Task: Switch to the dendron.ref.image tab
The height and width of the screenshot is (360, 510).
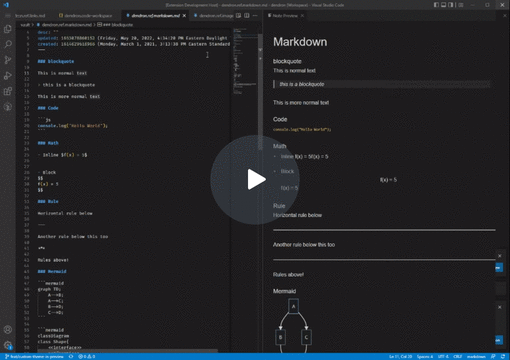Action: coord(213,16)
